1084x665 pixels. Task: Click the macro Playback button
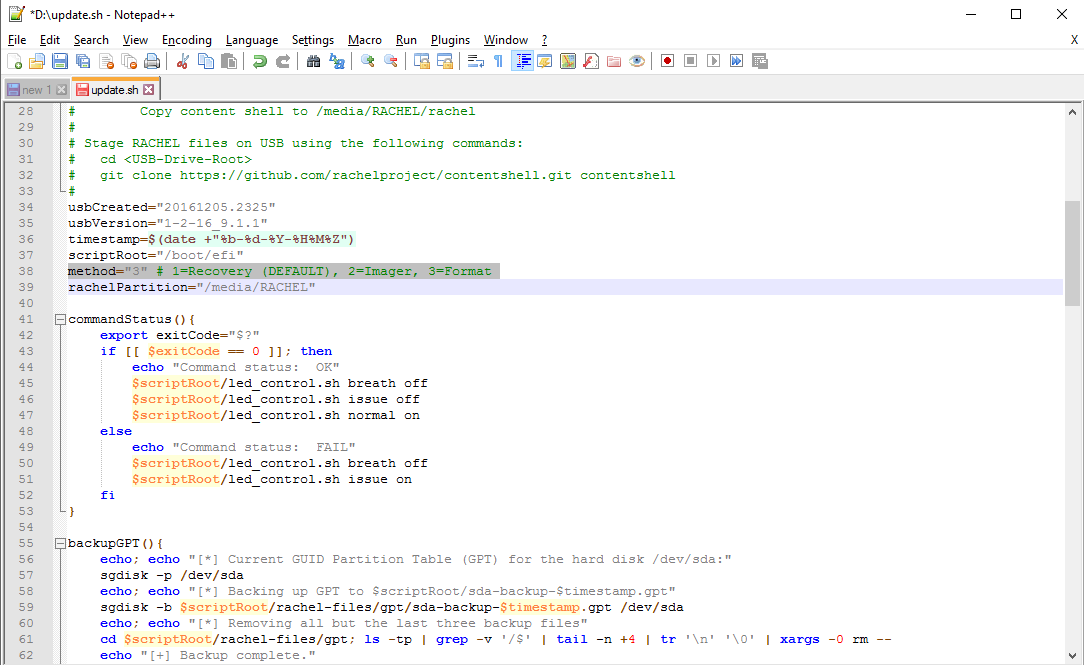[713, 62]
